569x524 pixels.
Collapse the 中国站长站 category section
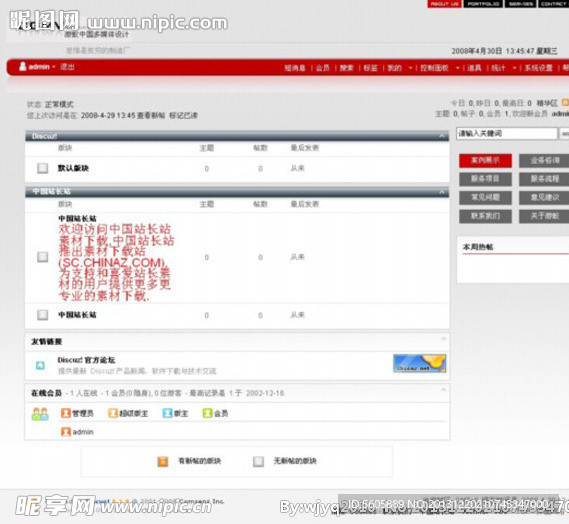point(442,192)
